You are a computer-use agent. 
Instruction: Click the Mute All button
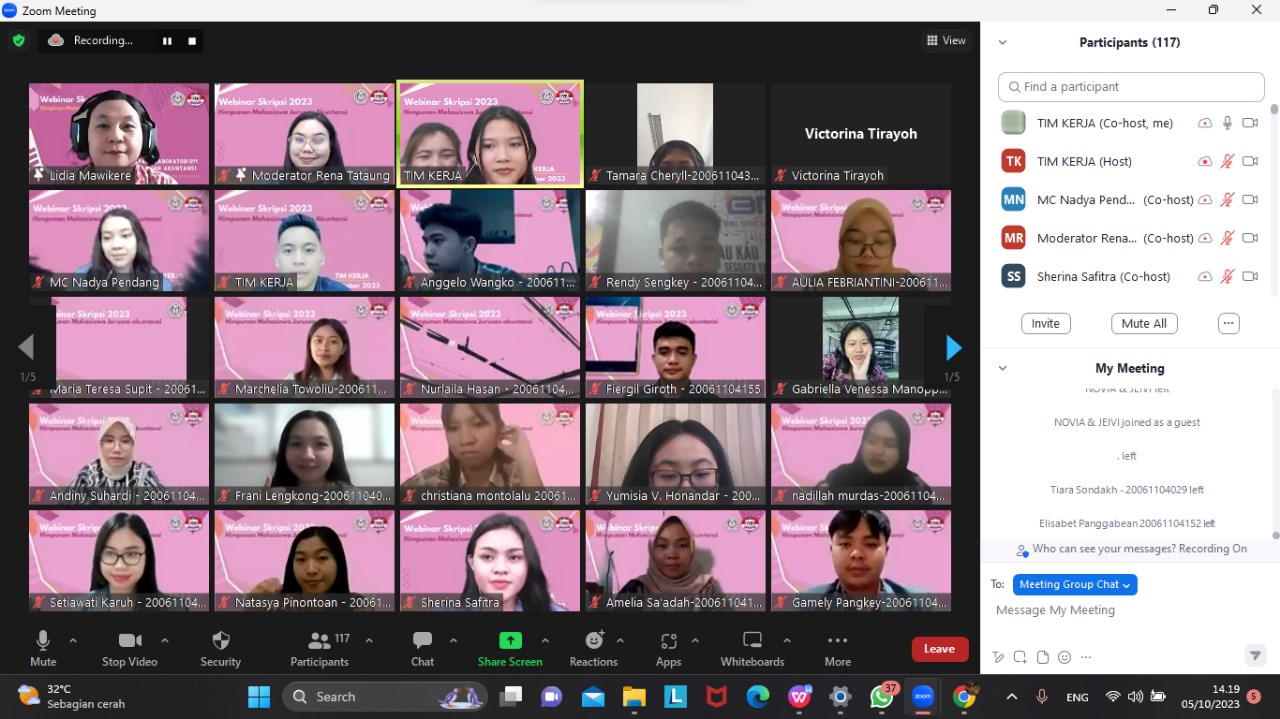click(x=1144, y=324)
